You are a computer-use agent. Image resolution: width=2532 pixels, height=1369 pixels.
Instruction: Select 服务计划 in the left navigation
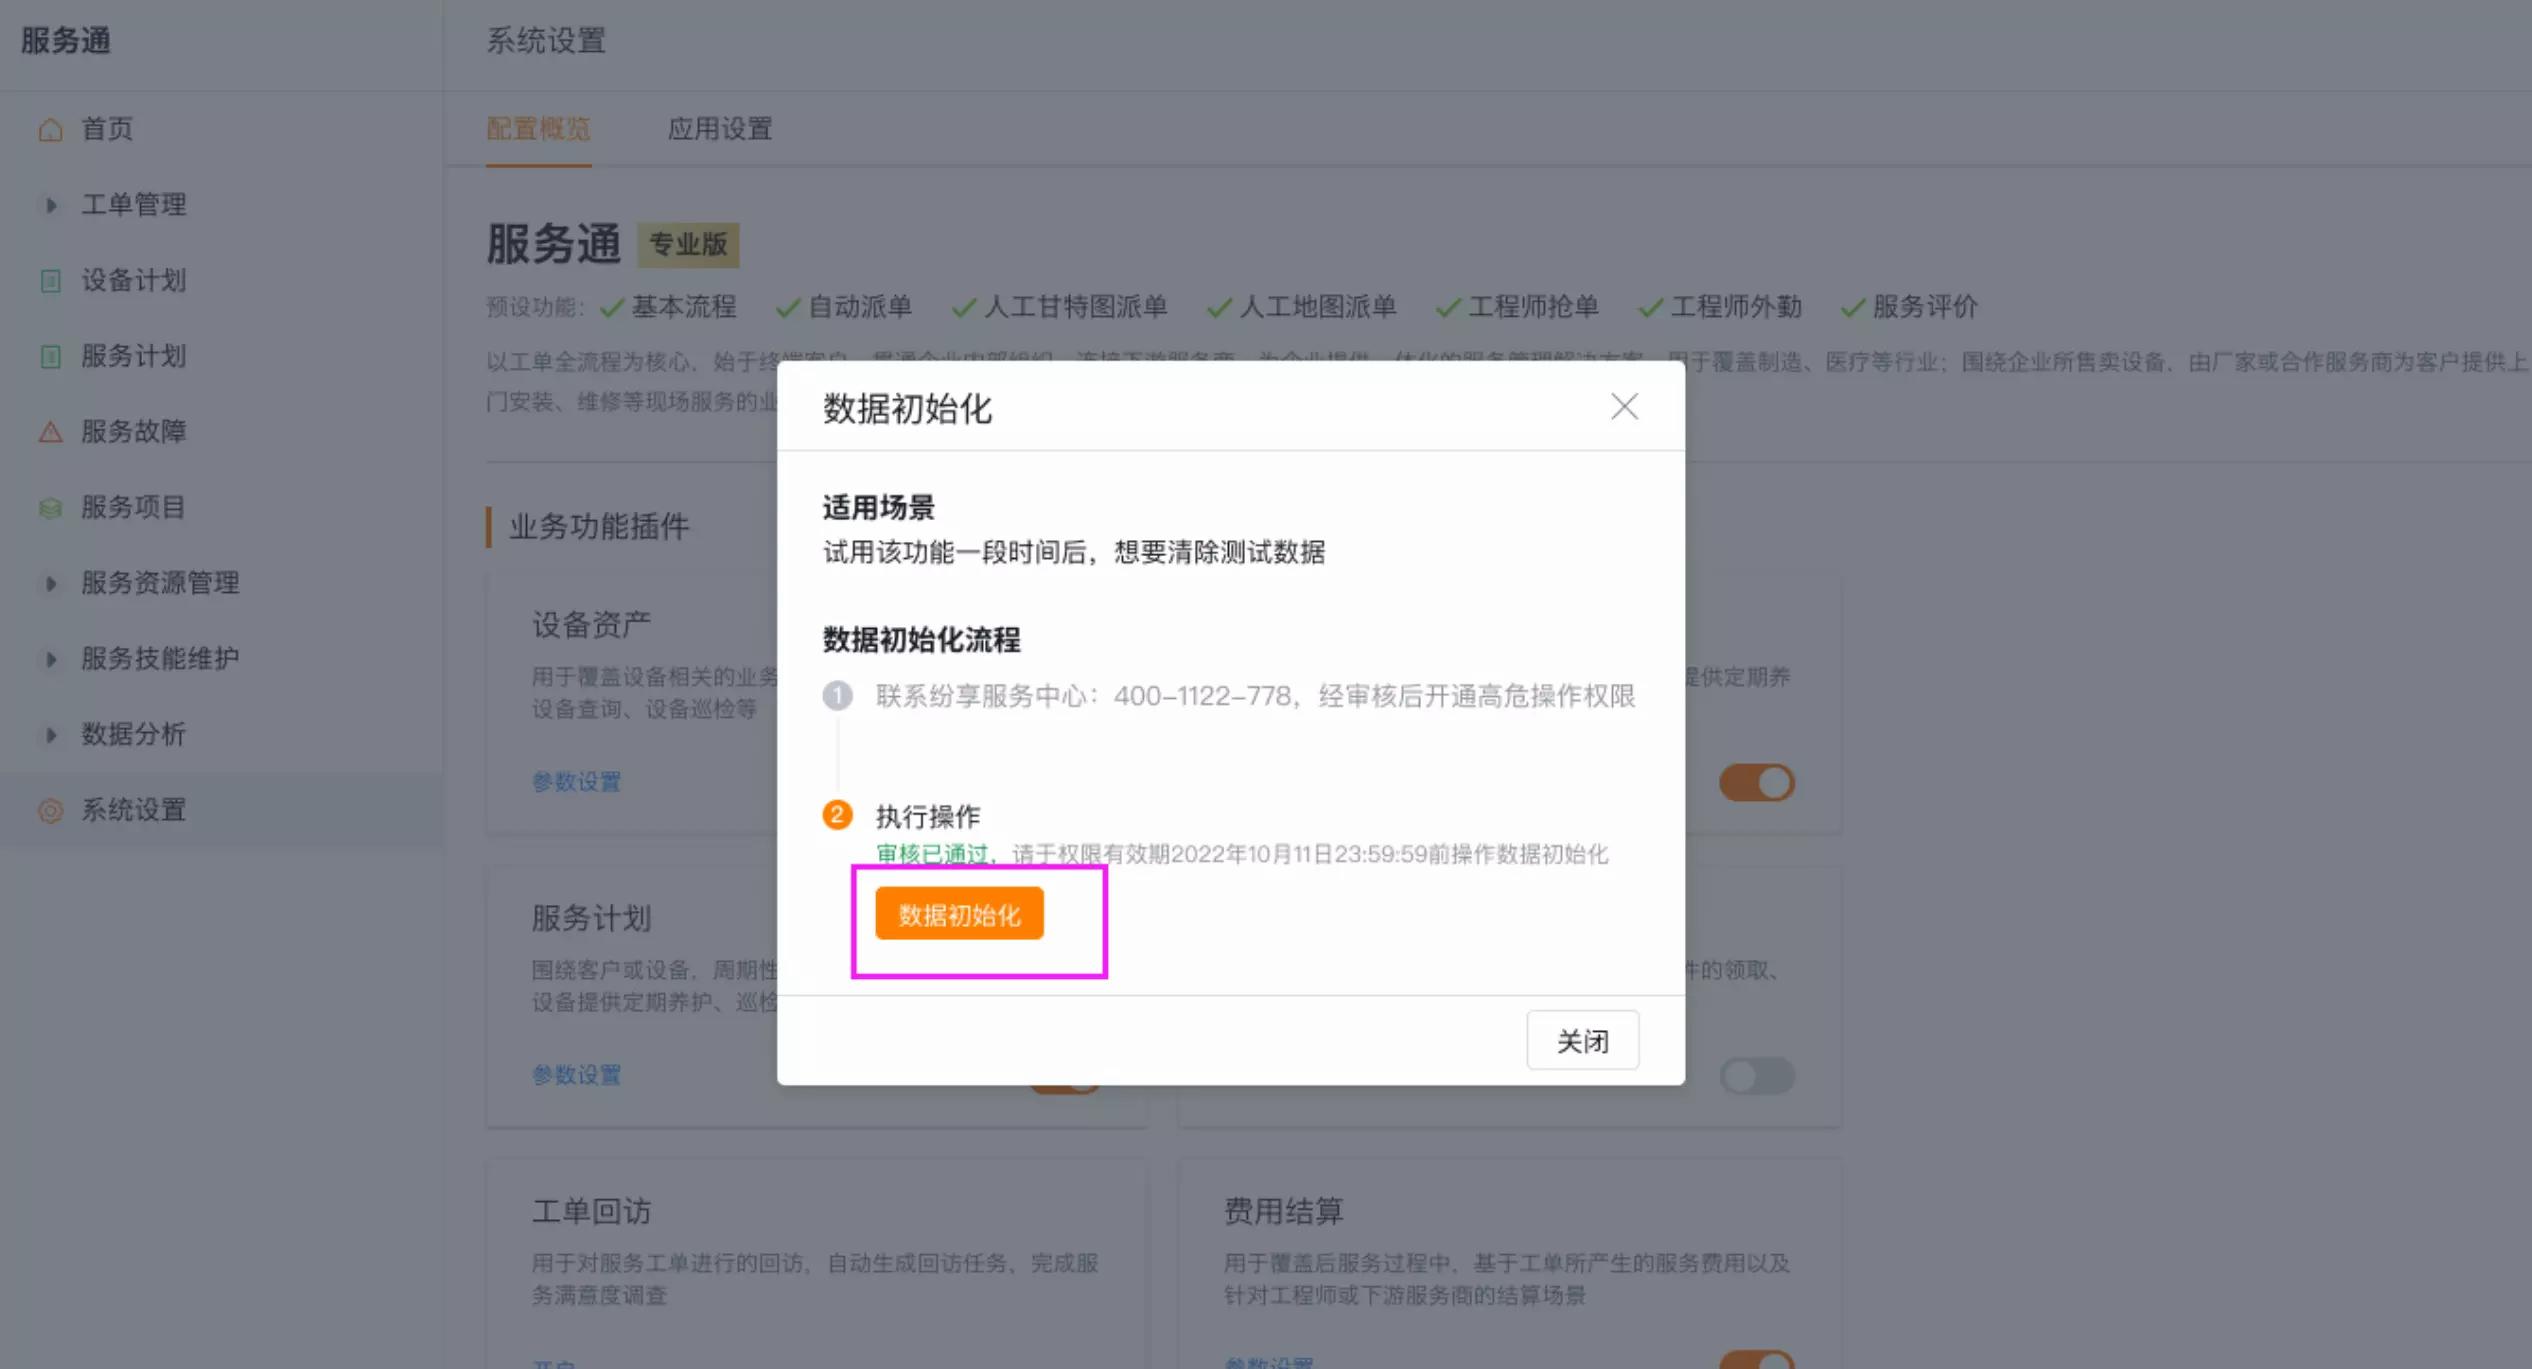point(134,356)
